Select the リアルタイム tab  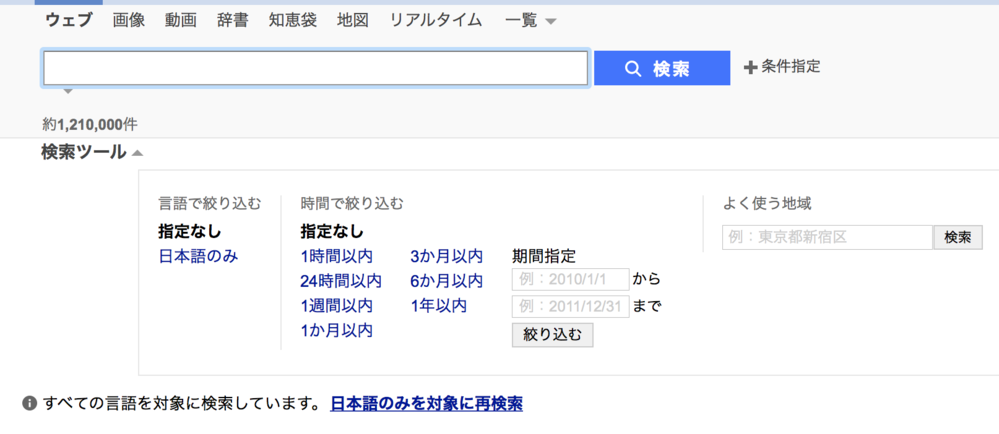[x=435, y=20]
